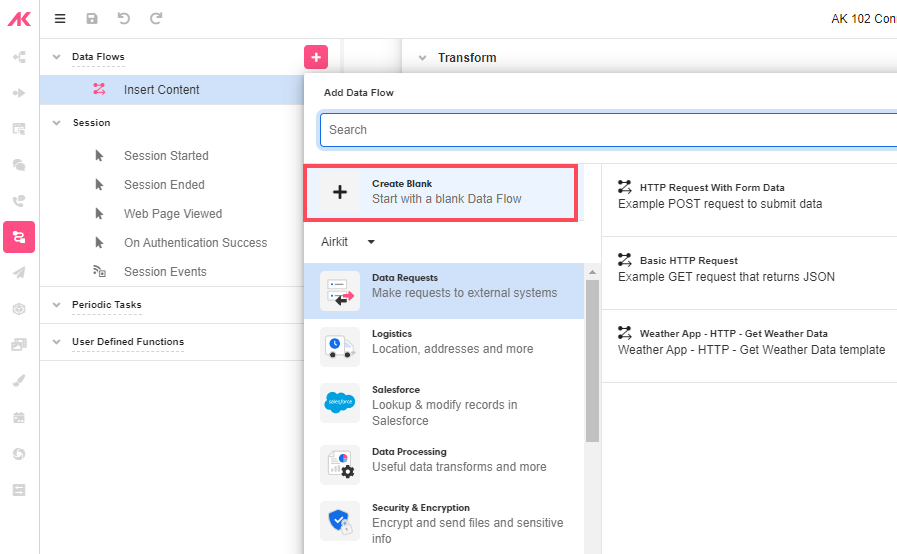Screen dimensions: 897x554
Task: Select the highlighted Data Flows sidebar icon
Action: (19, 237)
